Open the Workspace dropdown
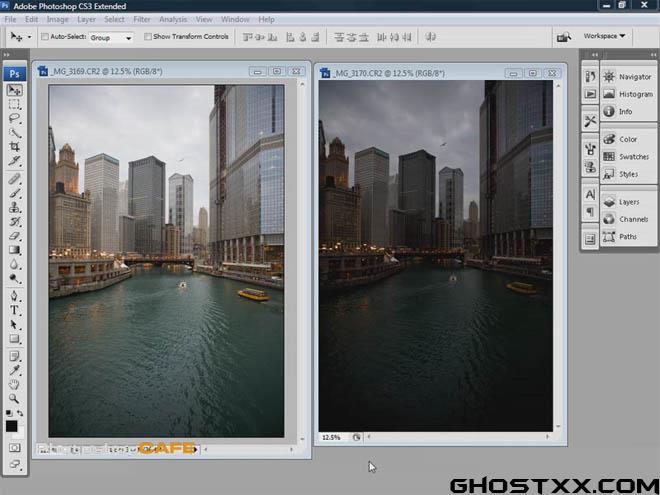This screenshot has width=660, height=495. [x=604, y=36]
